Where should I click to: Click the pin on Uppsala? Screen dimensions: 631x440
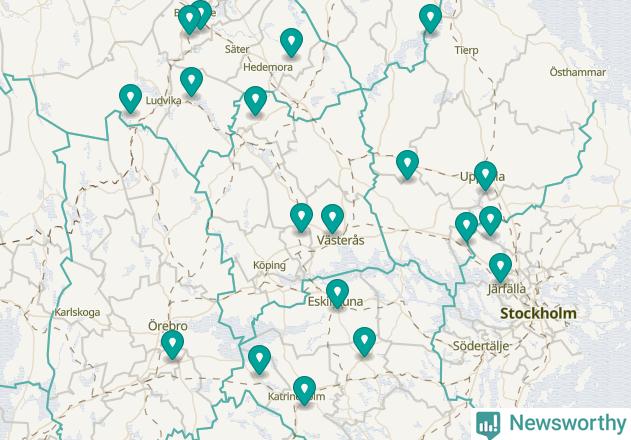pos(485,176)
